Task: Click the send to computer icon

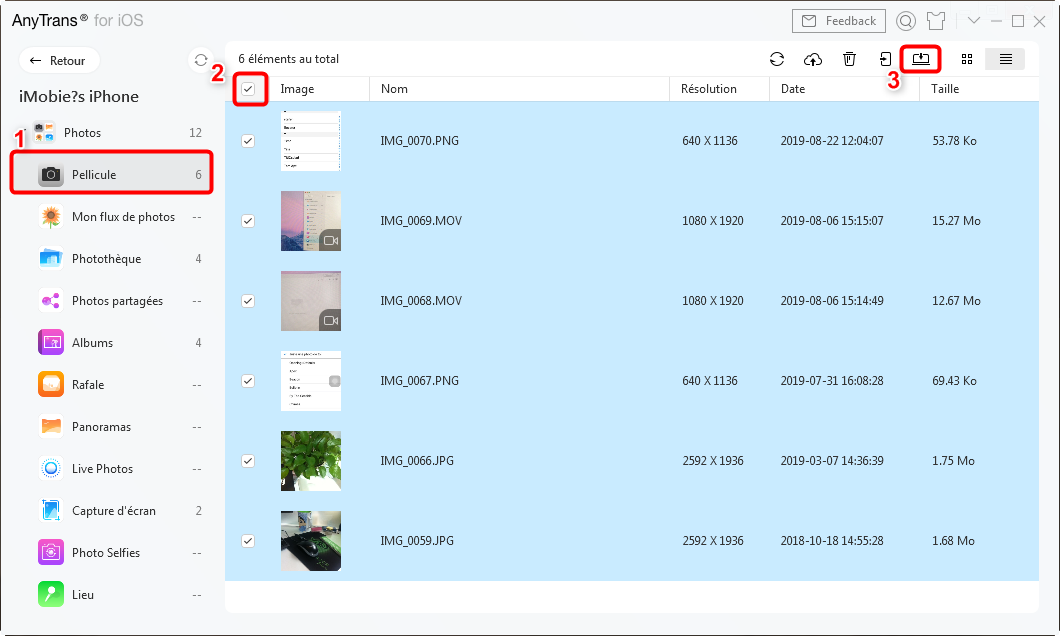Action: (921, 59)
